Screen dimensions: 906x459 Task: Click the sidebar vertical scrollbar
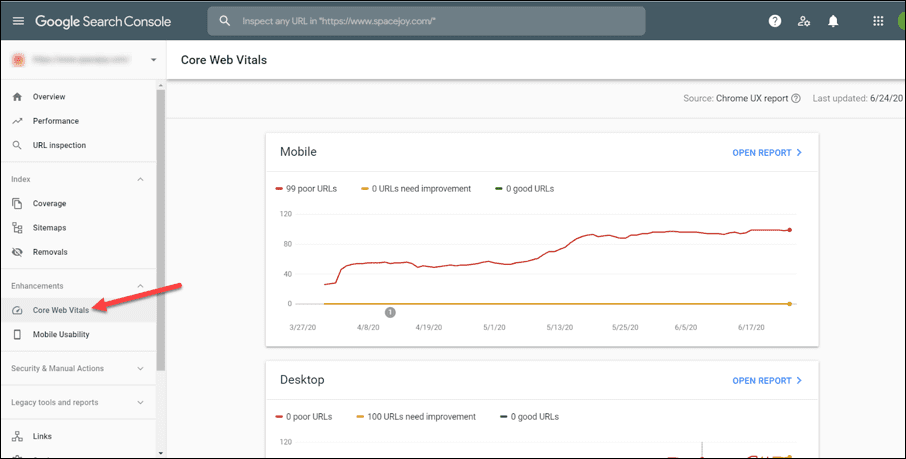pyautogui.click(x=161, y=230)
